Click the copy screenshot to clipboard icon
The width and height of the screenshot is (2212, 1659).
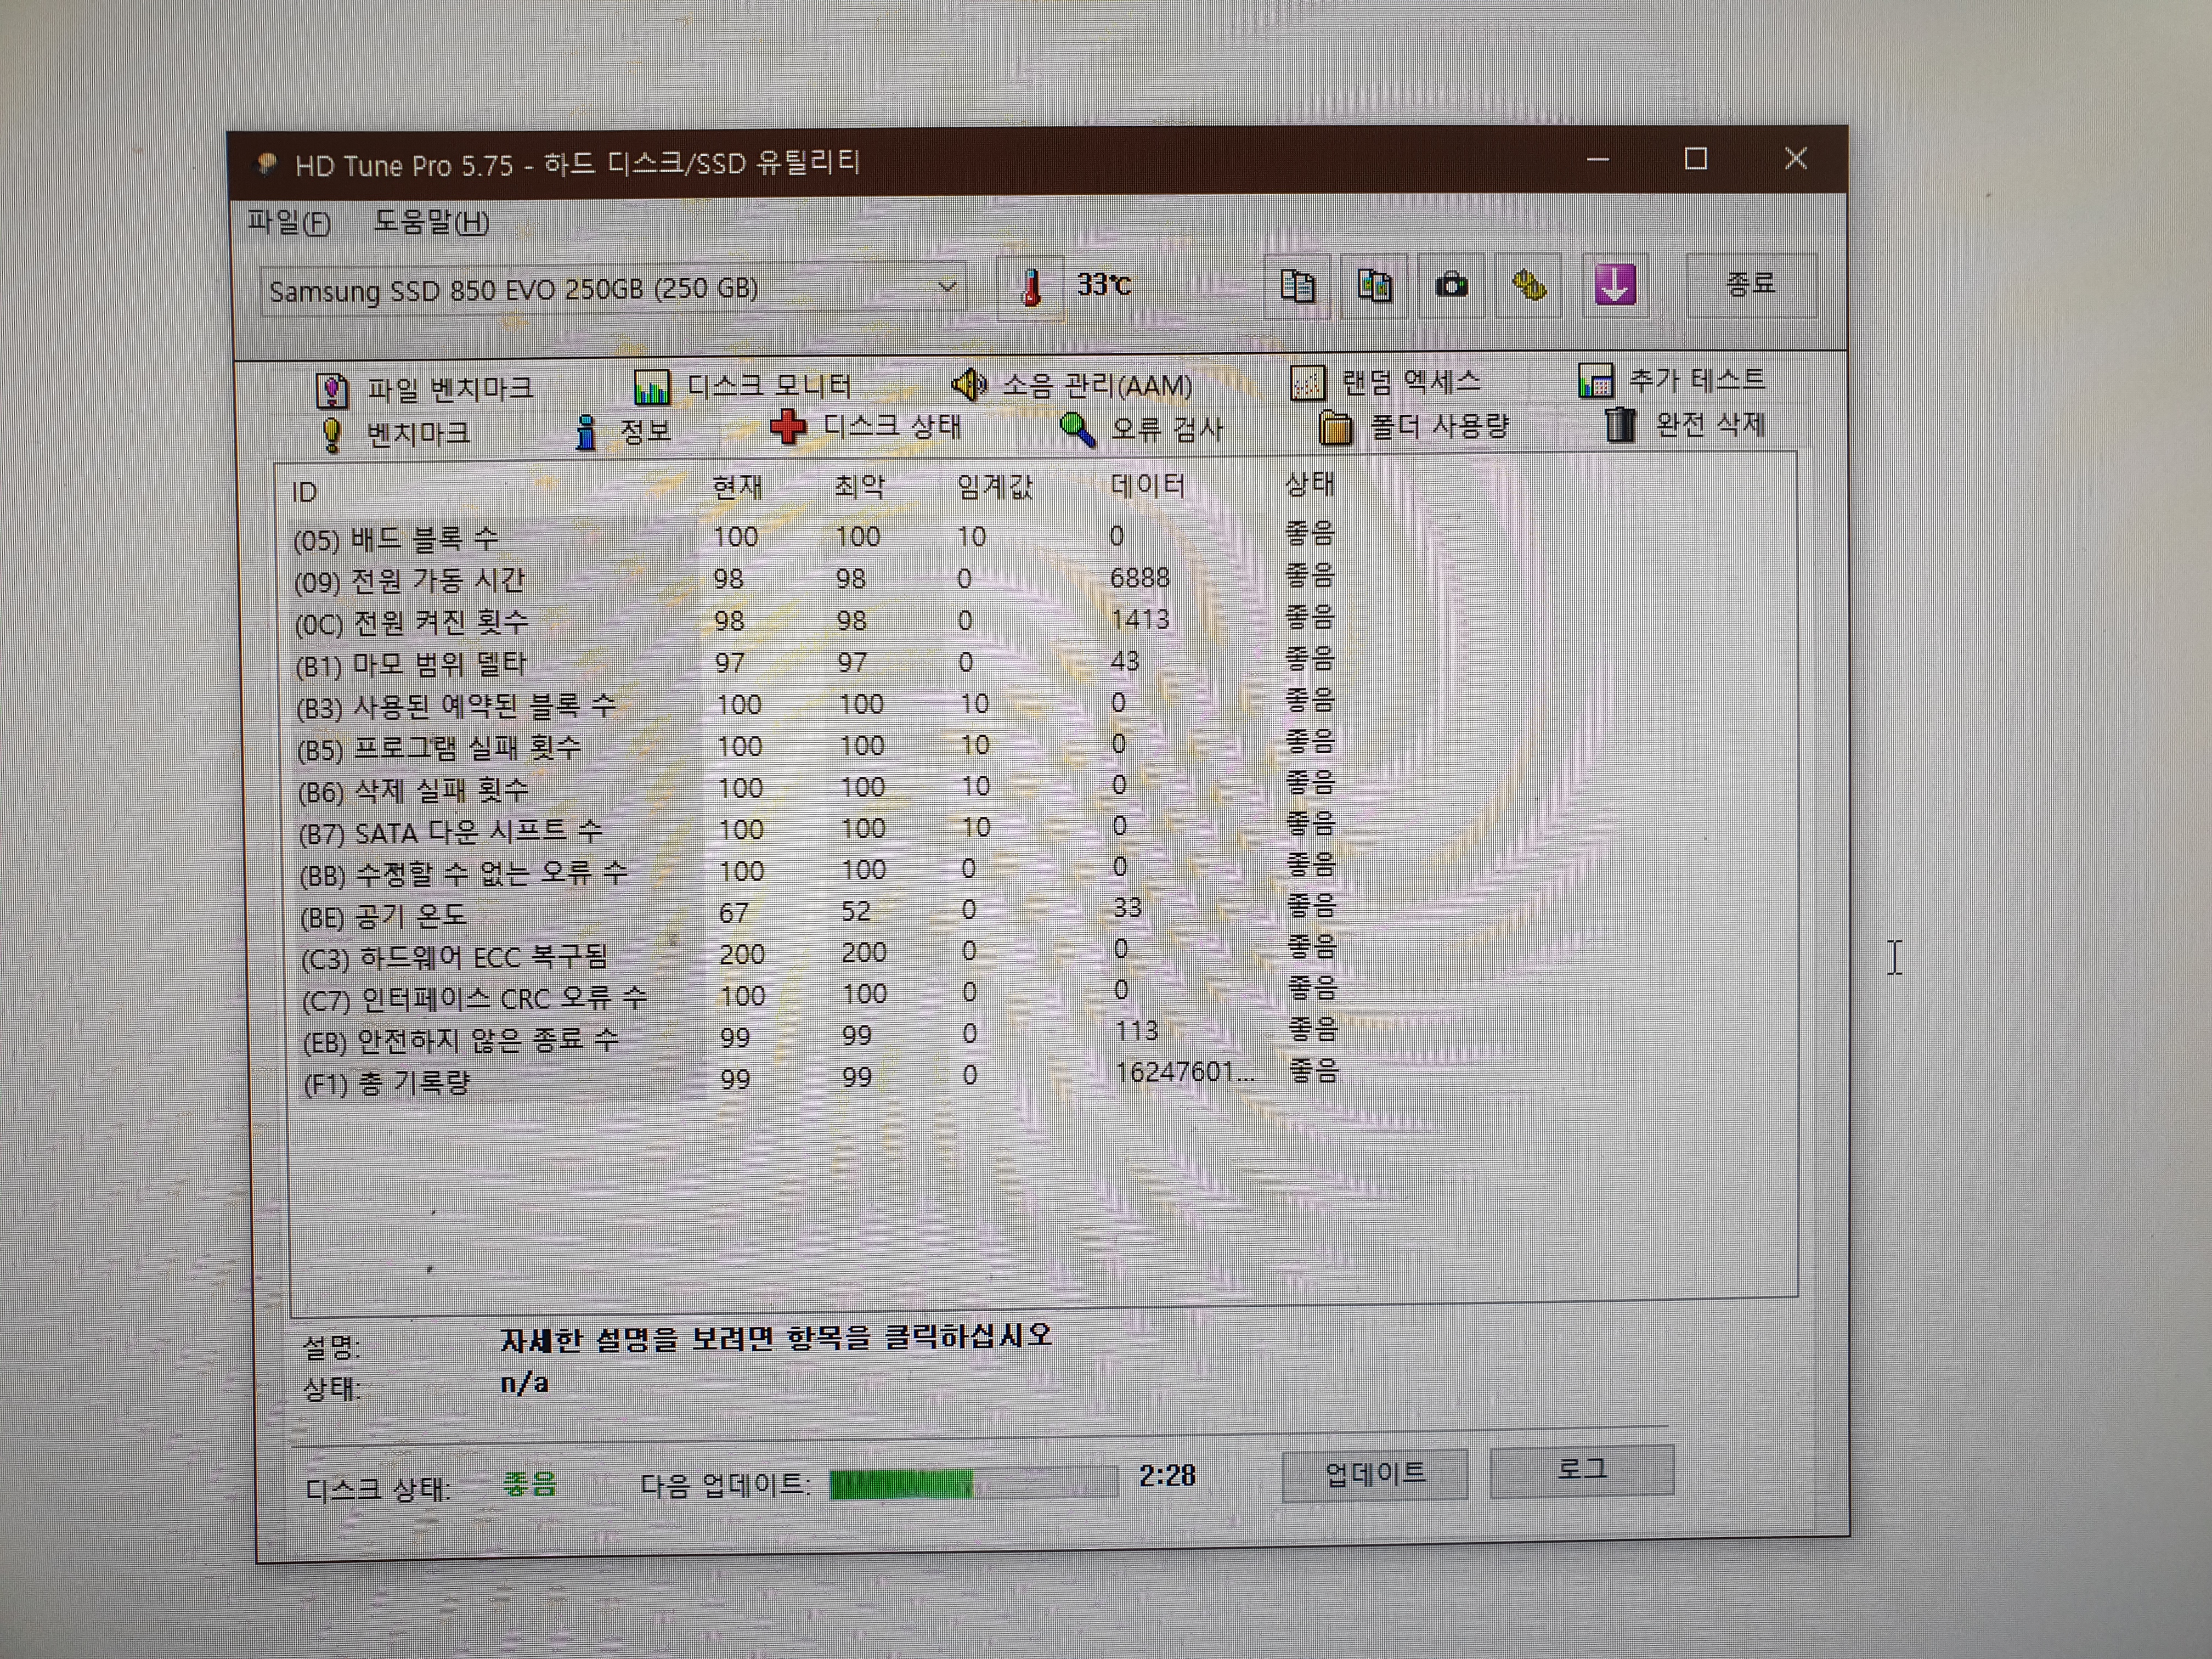pos(1374,287)
